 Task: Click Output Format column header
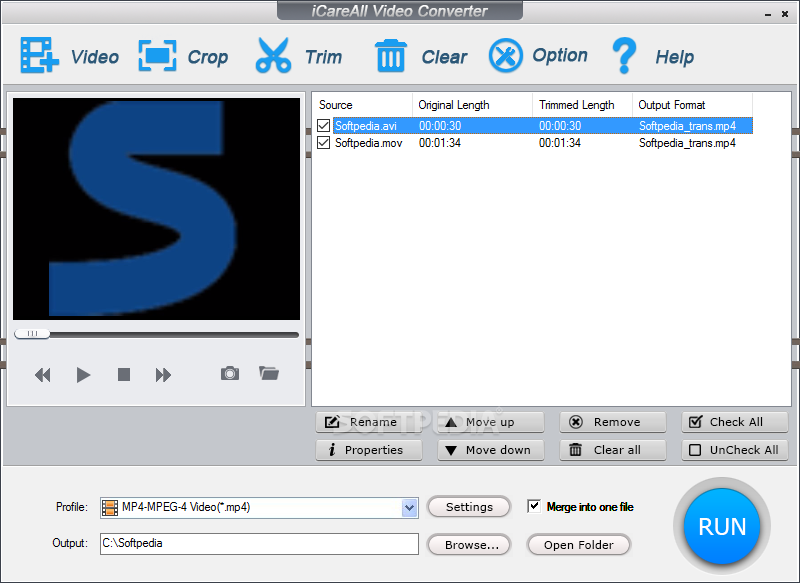point(692,105)
